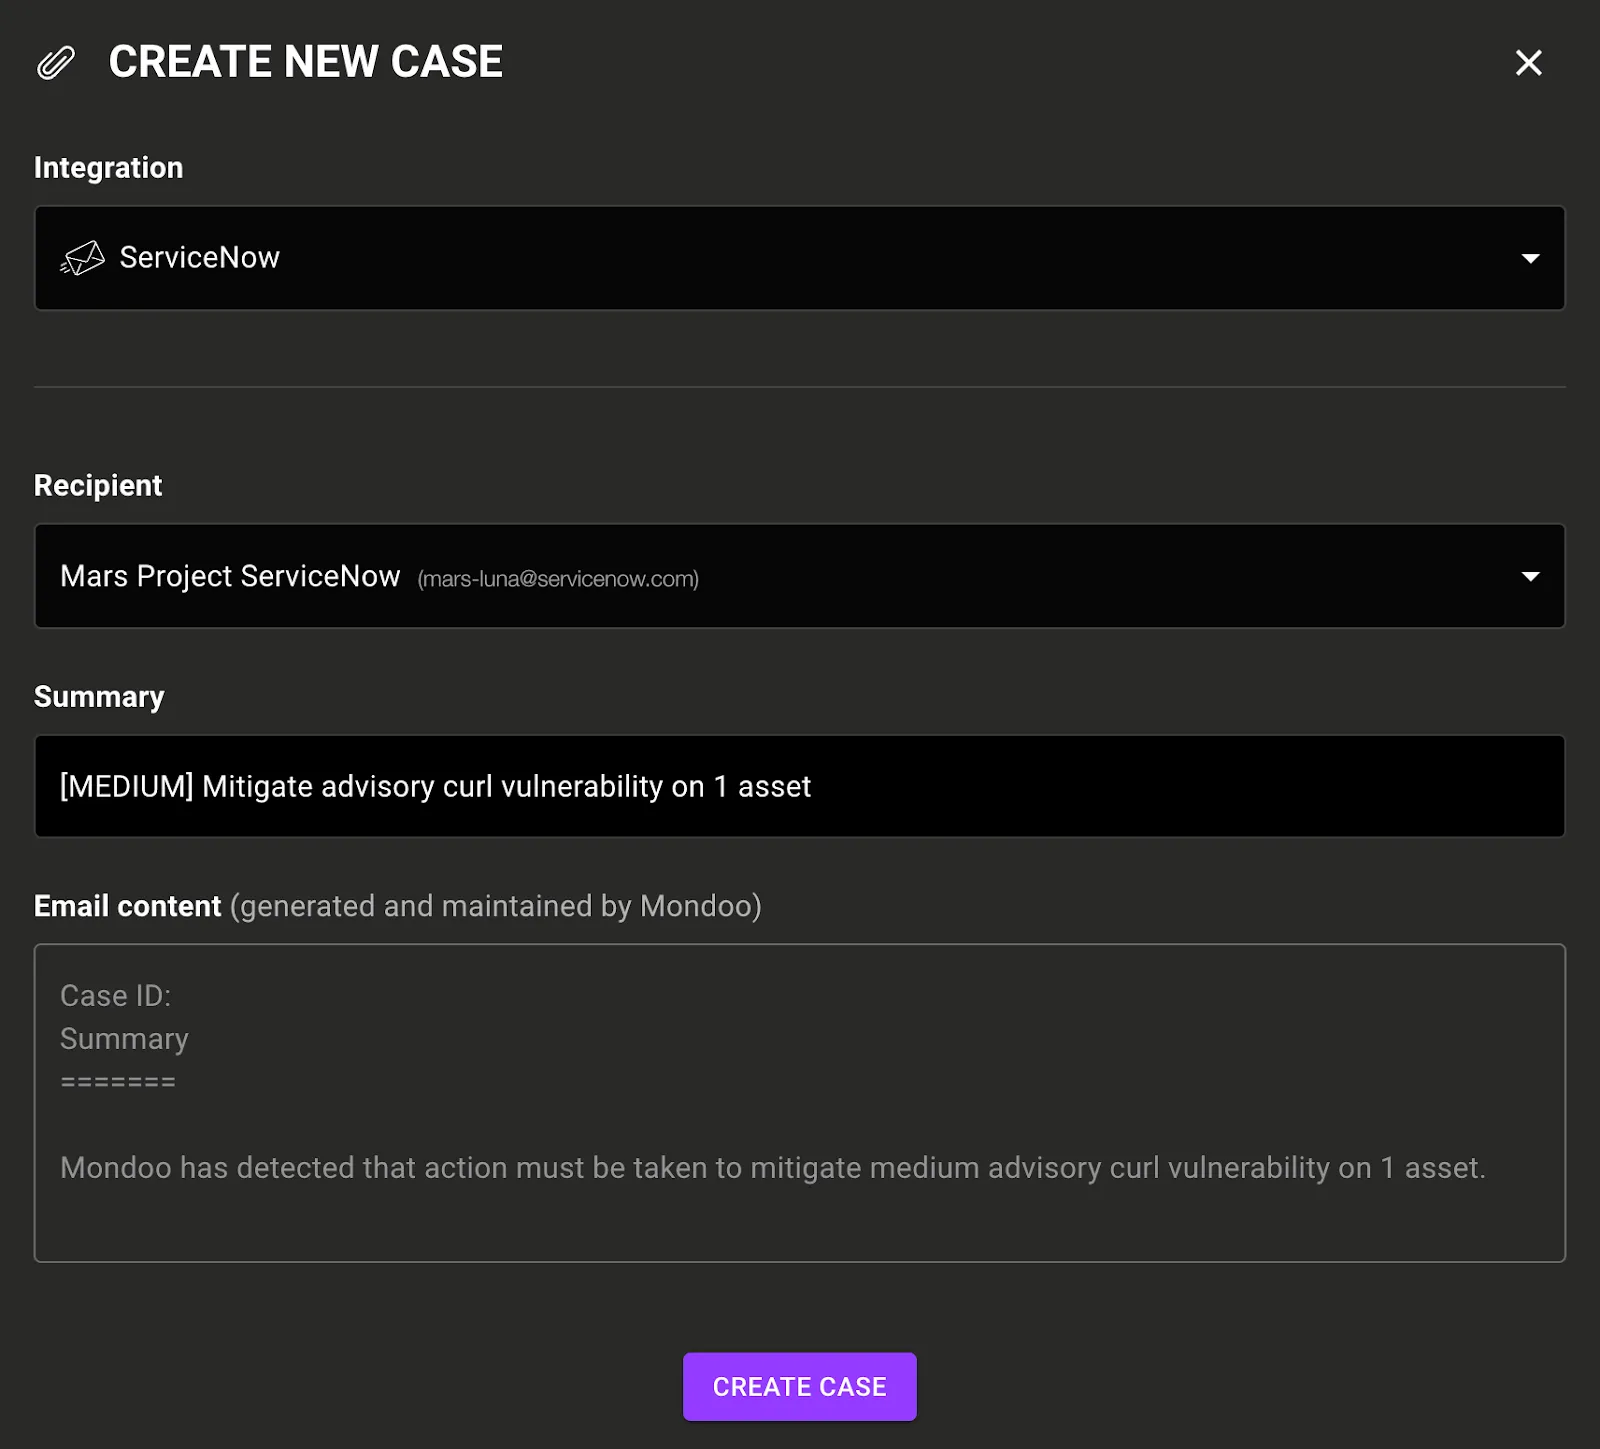
Task: Click the 'Create New Case' heading
Action: (x=305, y=62)
